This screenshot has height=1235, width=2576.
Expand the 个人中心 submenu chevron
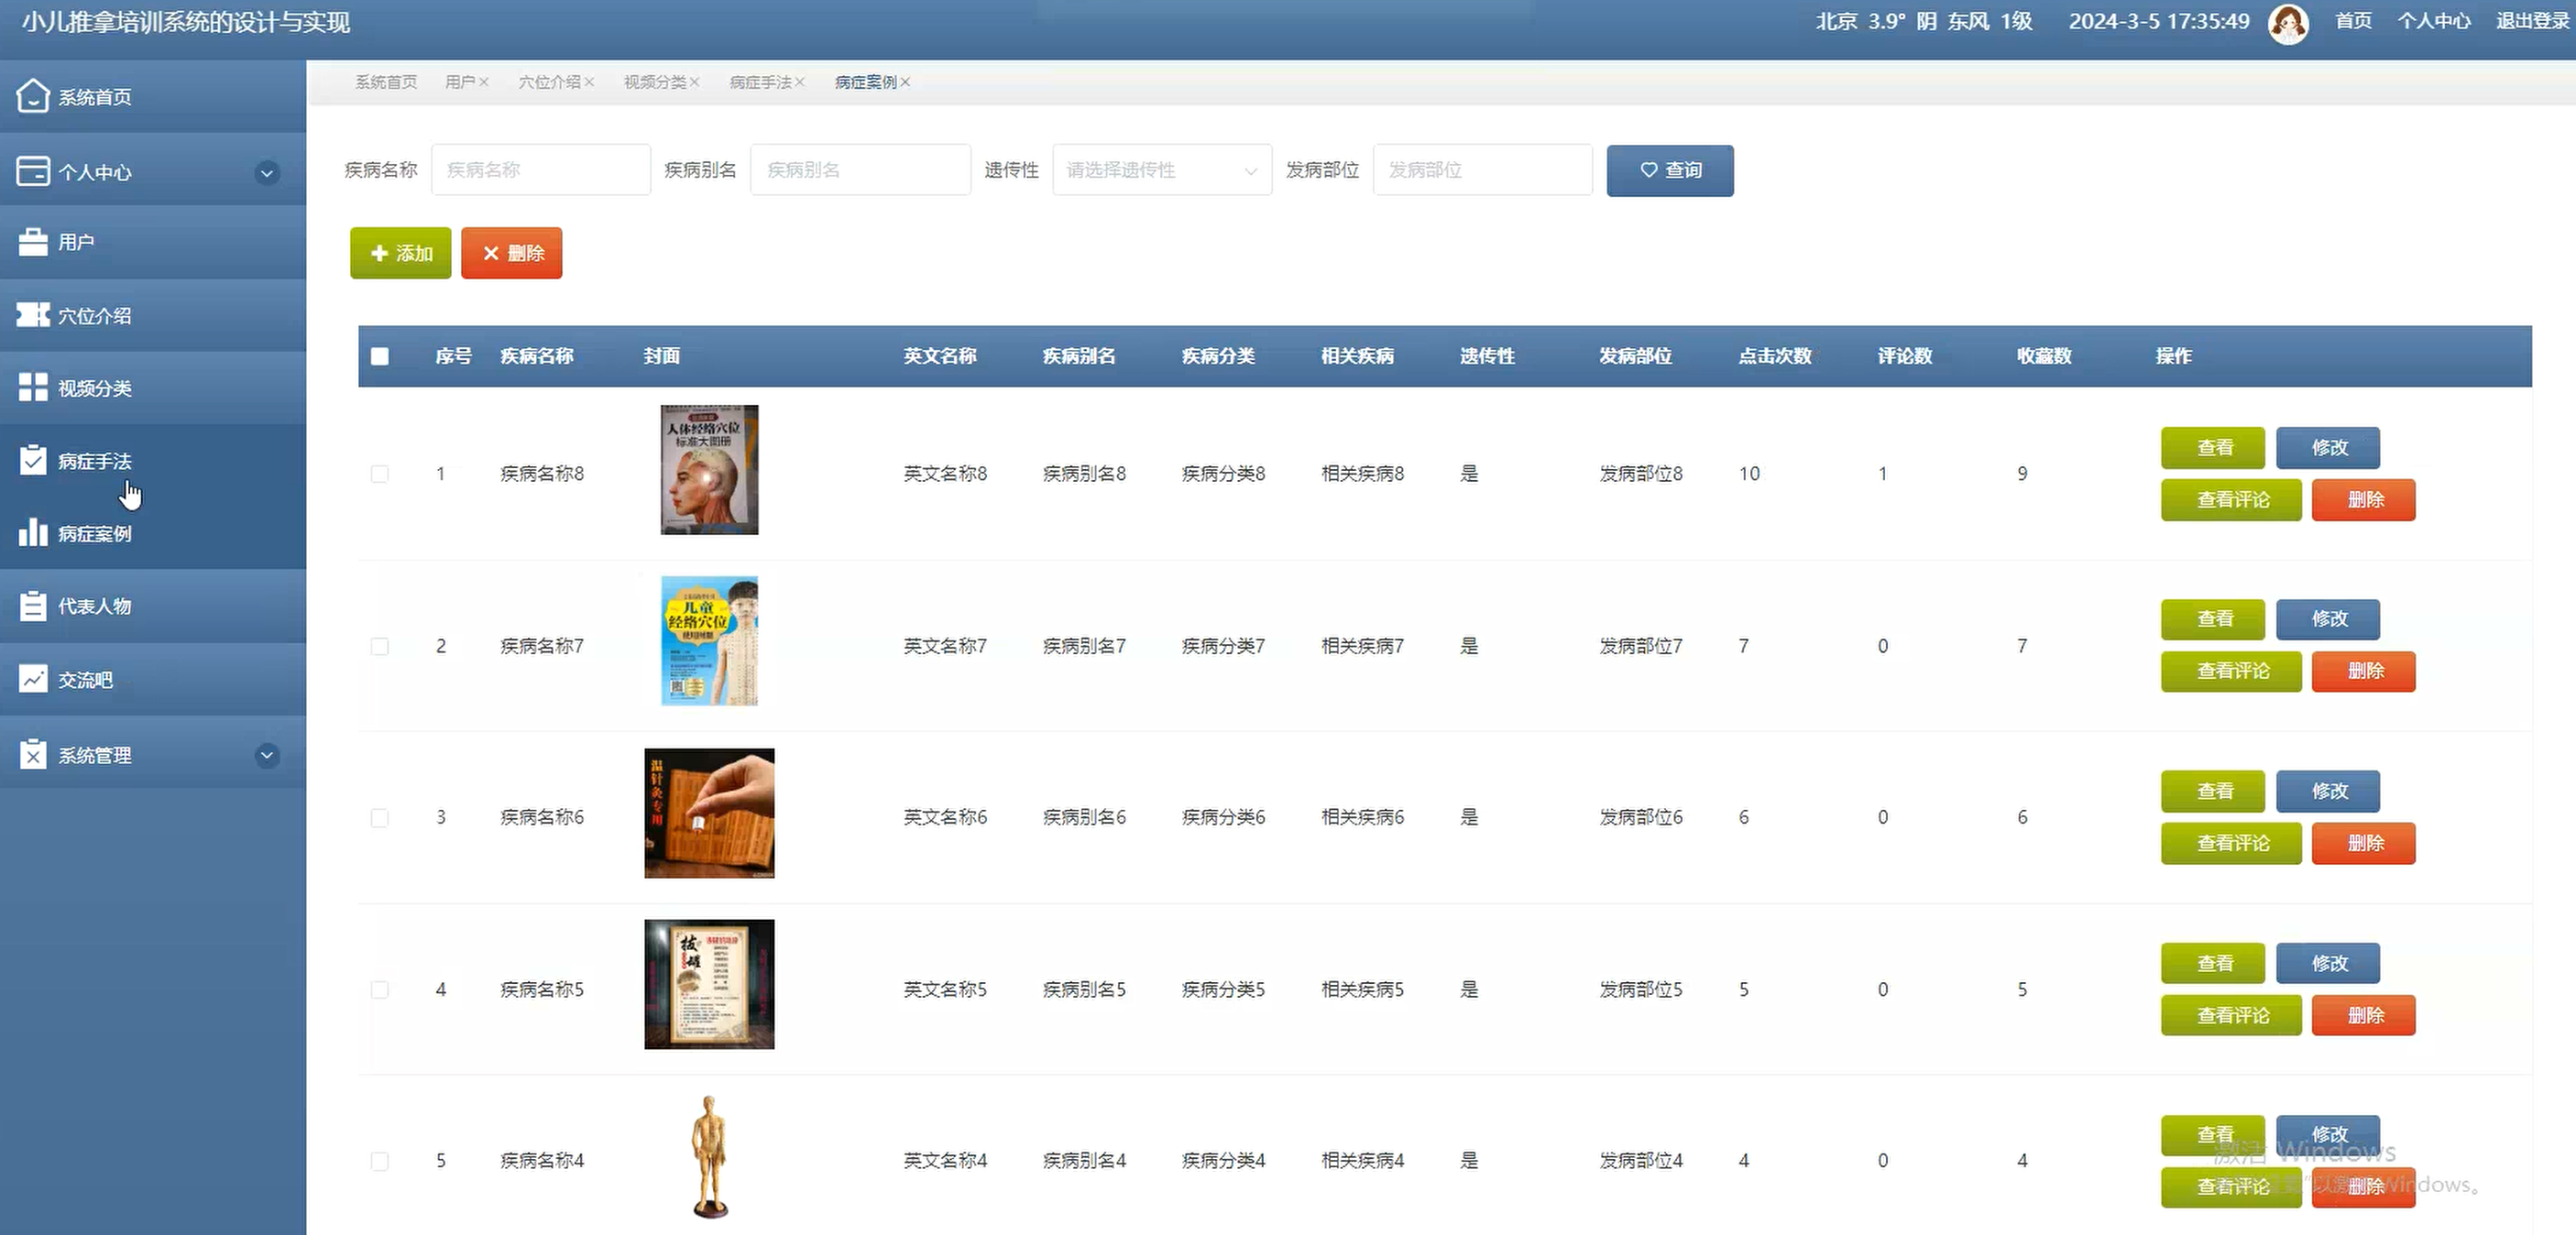tap(267, 172)
